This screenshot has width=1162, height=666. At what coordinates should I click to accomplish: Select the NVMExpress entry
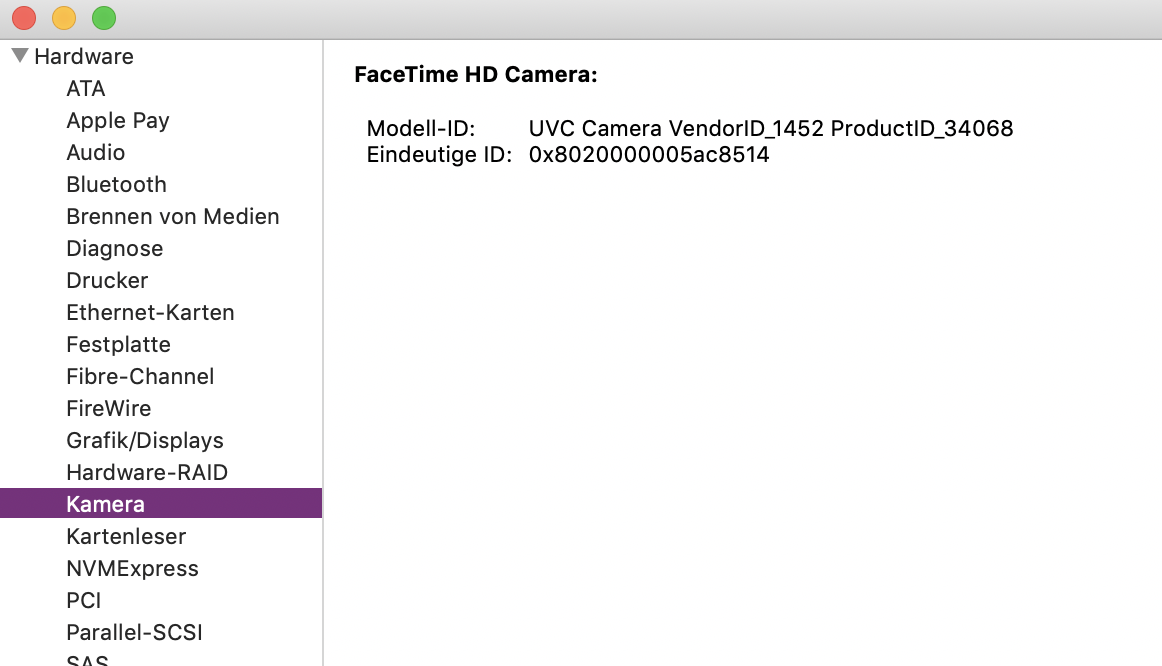132,568
